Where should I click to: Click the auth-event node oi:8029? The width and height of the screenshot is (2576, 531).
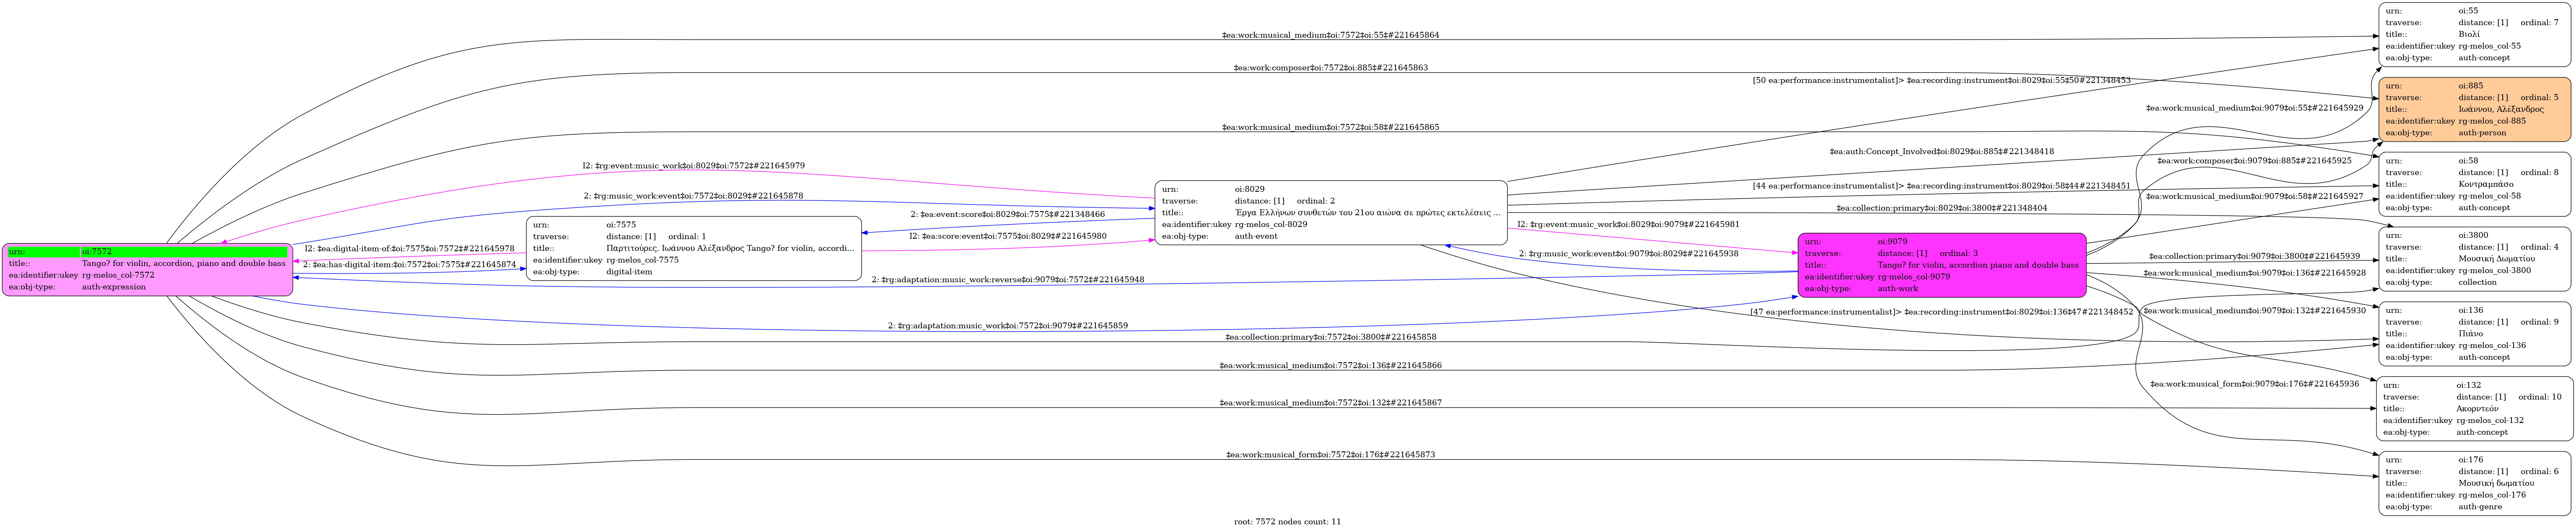pyautogui.click(x=1330, y=213)
